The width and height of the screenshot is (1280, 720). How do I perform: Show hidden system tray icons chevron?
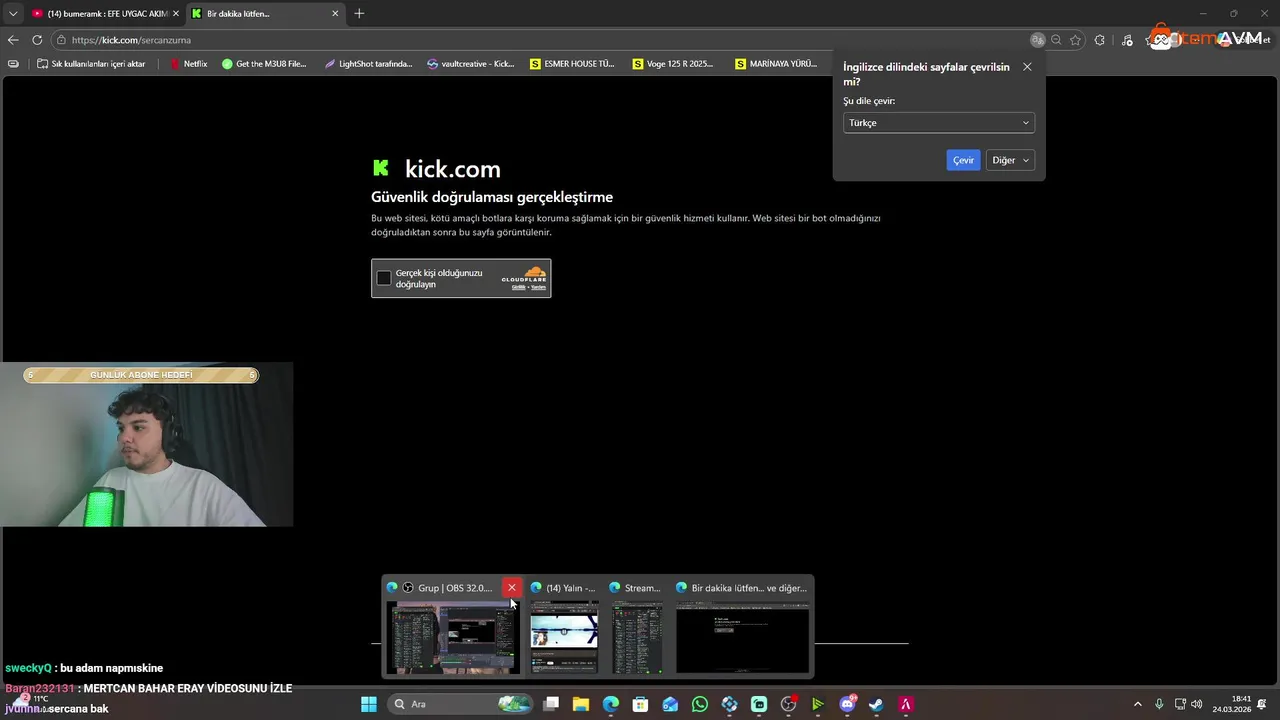click(x=1137, y=704)
